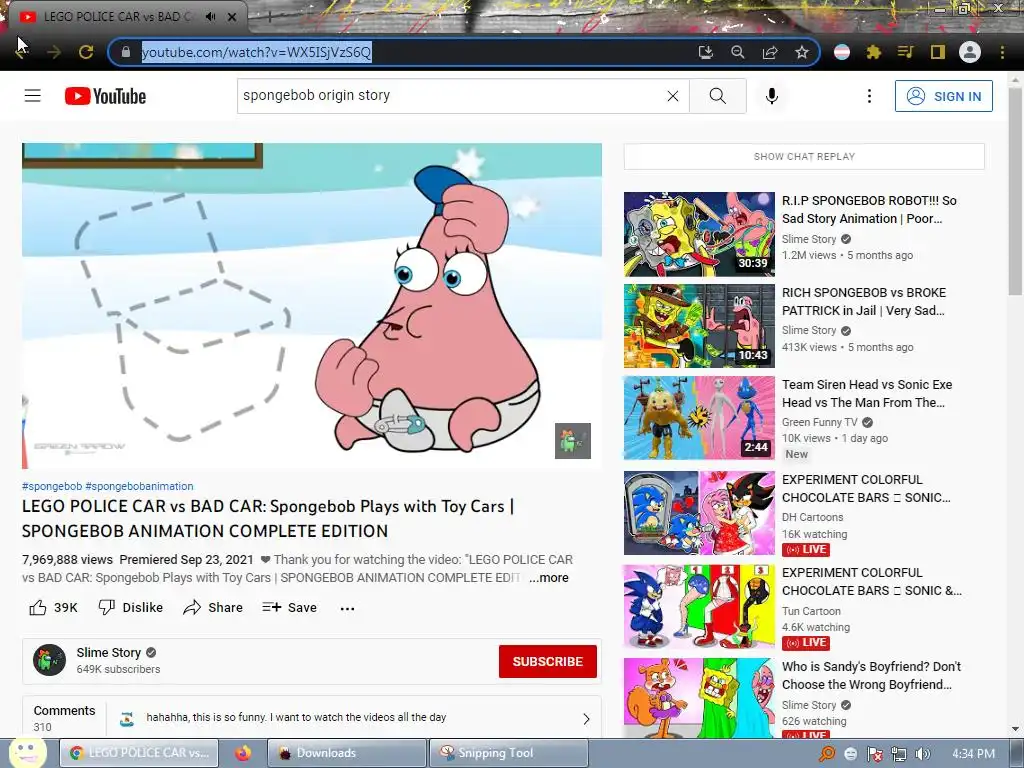Go back to the previous page
Screen dimensions: 1024x768
(x=21, y=52)
